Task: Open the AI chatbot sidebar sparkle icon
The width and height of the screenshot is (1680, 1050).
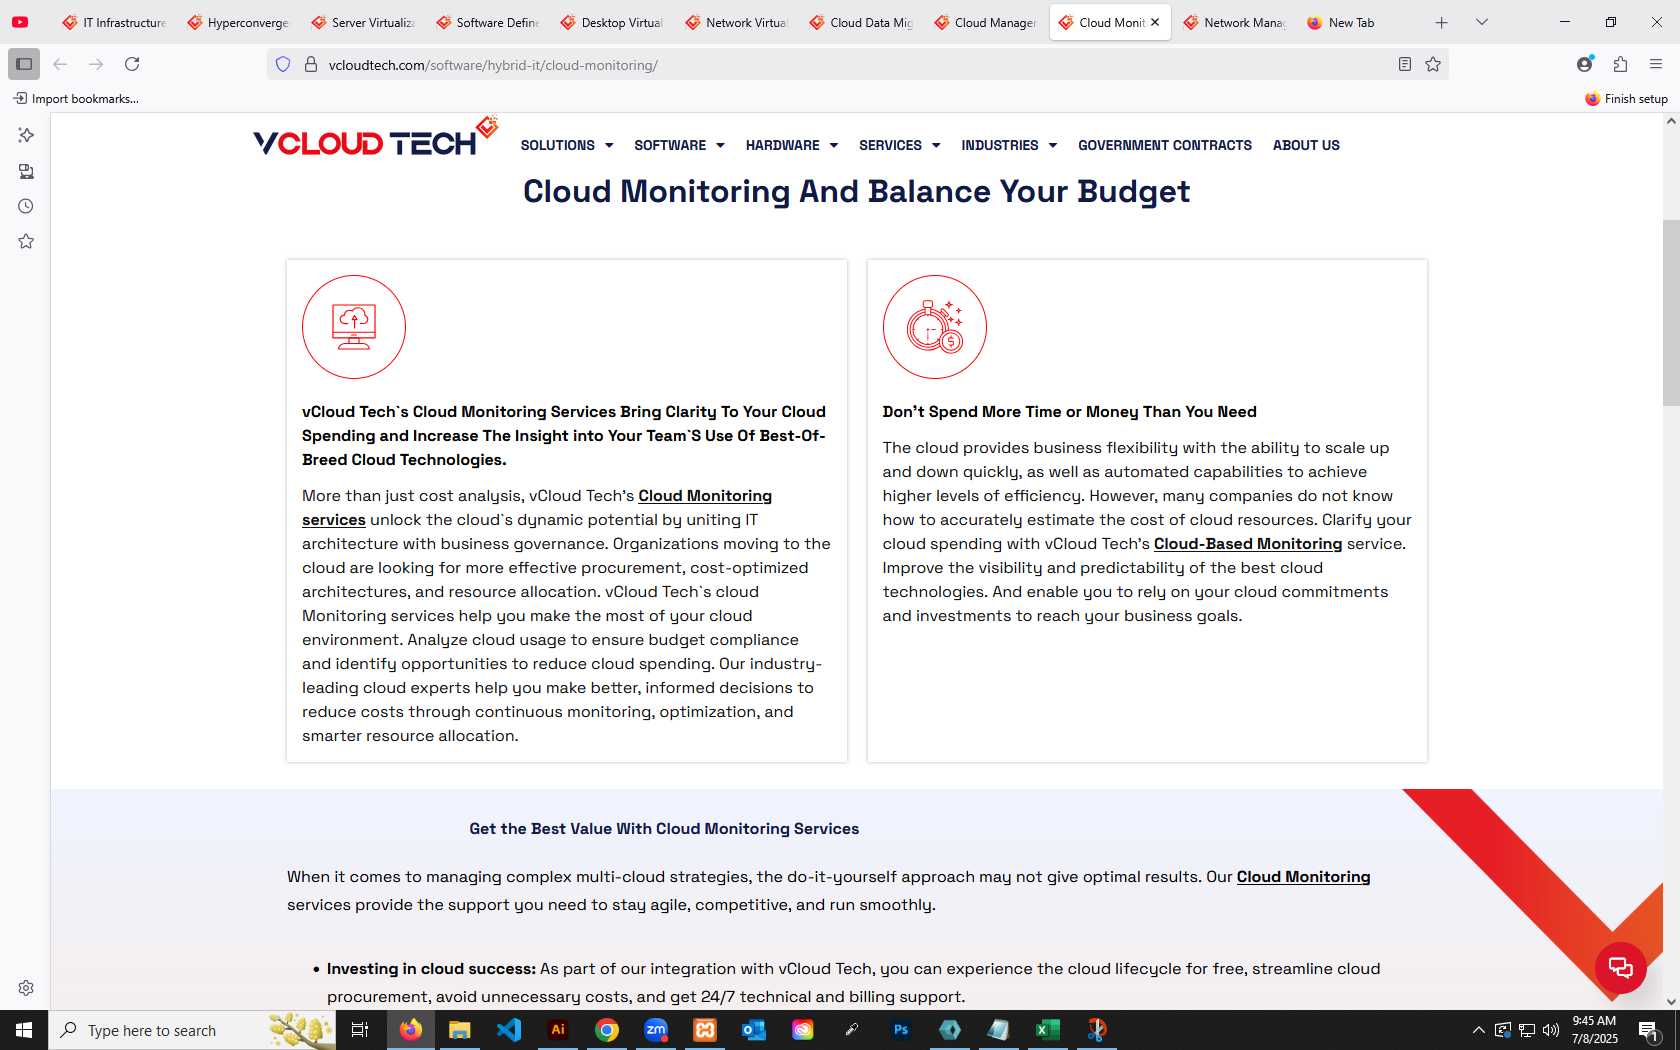Action: click(x=26, y=135)
